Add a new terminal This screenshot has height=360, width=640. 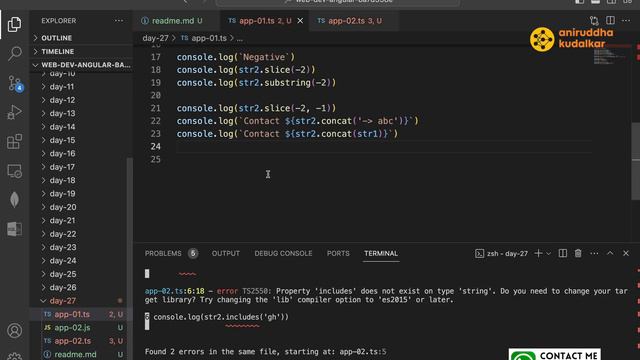pos(538,253)
